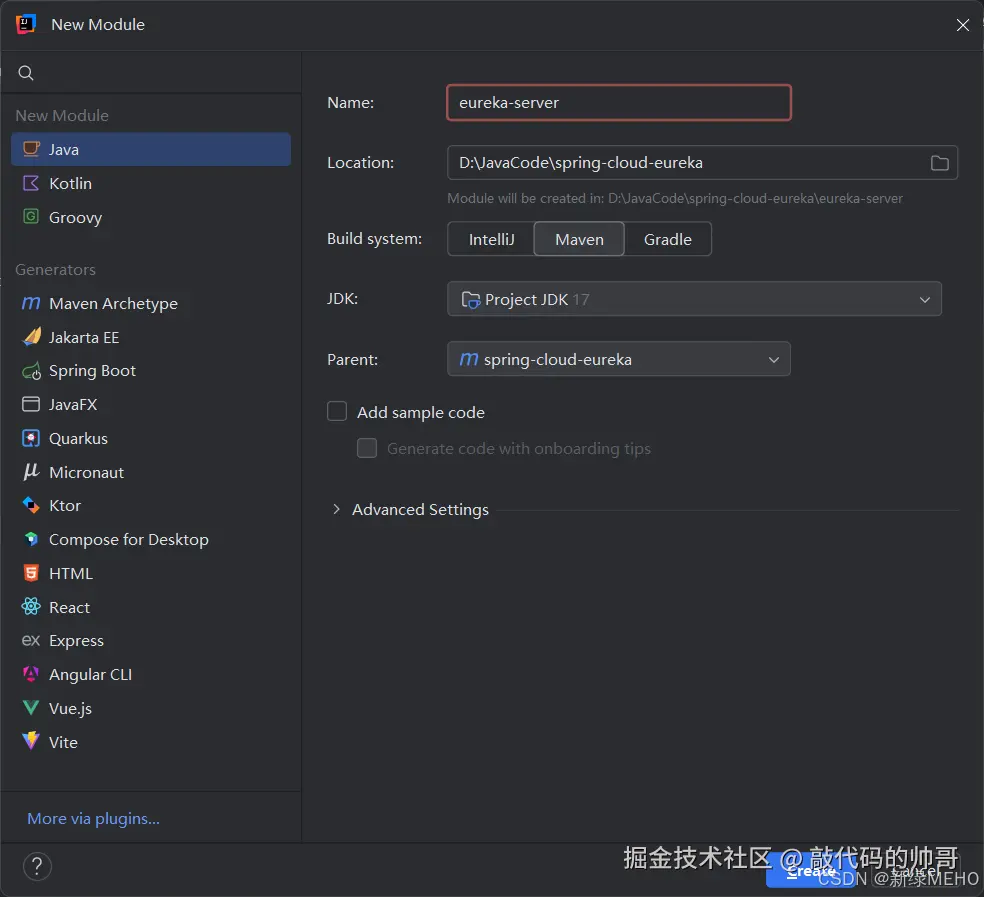
Task: Open the Micronaut generator
Action: click(x=151, y=472)
